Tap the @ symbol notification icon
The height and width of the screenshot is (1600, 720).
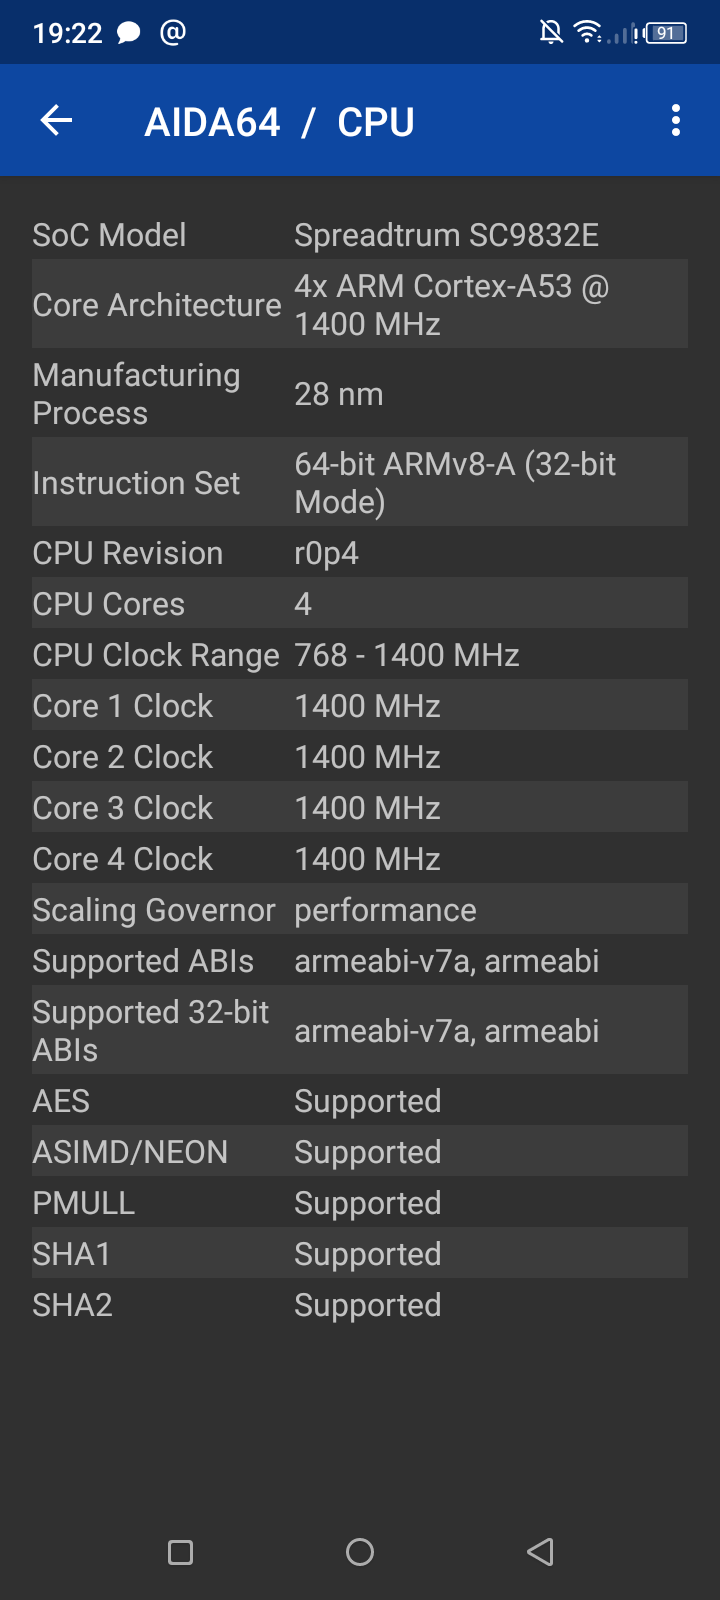point(172,32)
